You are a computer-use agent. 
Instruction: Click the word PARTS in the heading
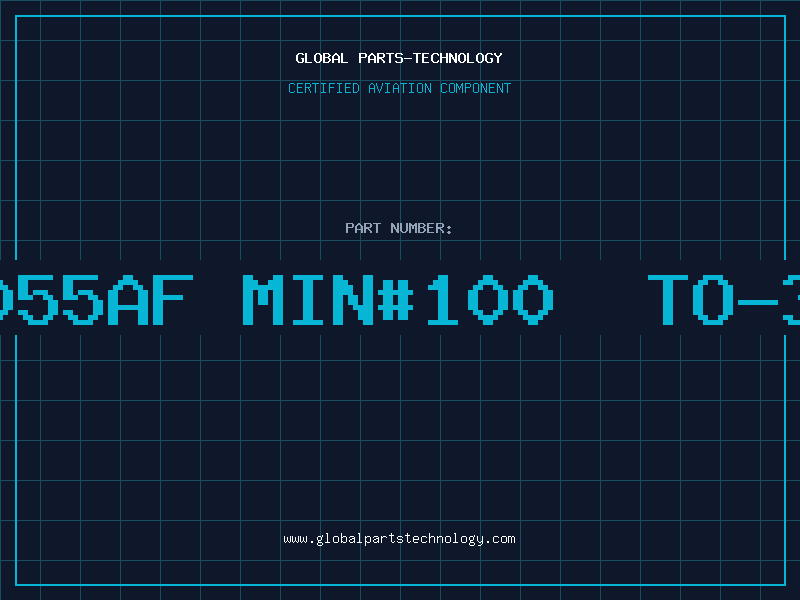[382, 58]
